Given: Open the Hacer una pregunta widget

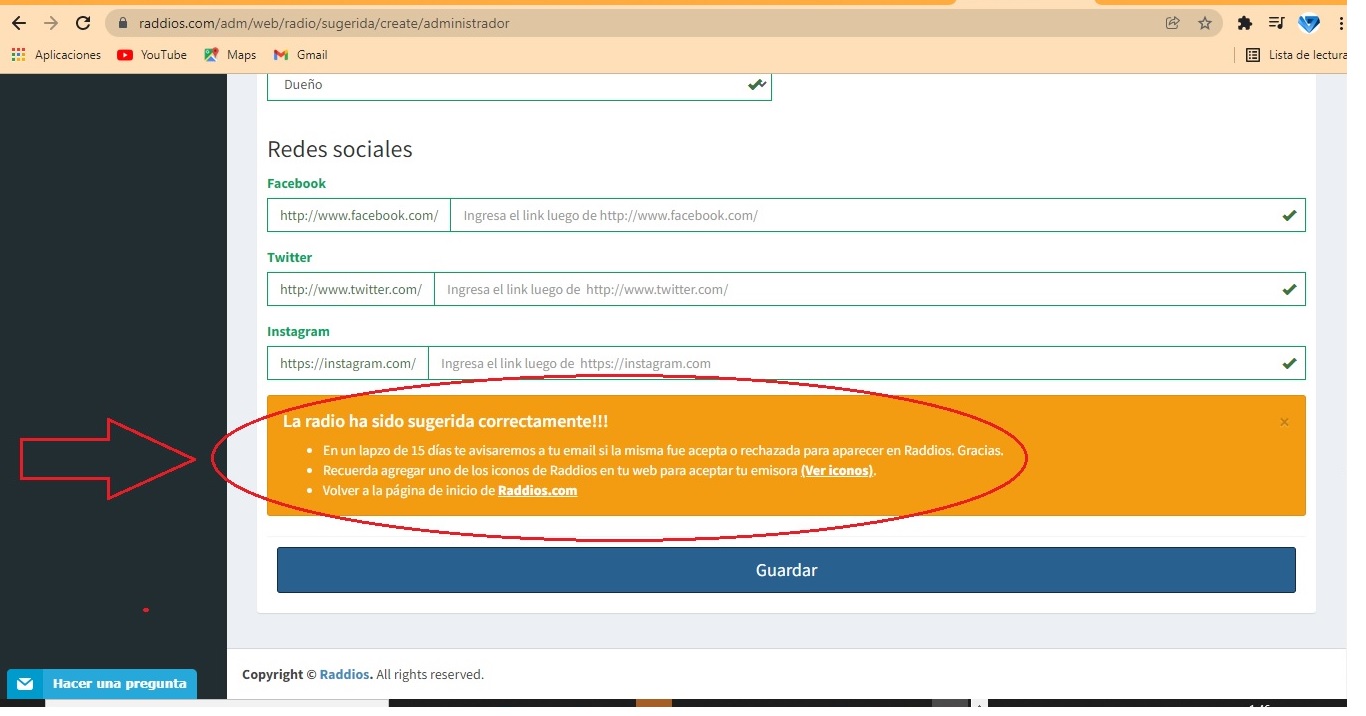Looking at the screenshot, I should tap(102, 684).
